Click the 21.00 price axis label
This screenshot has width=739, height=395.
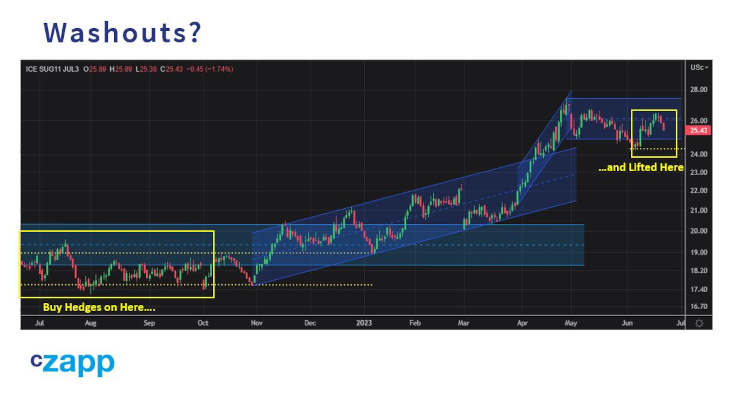(698, 211)
